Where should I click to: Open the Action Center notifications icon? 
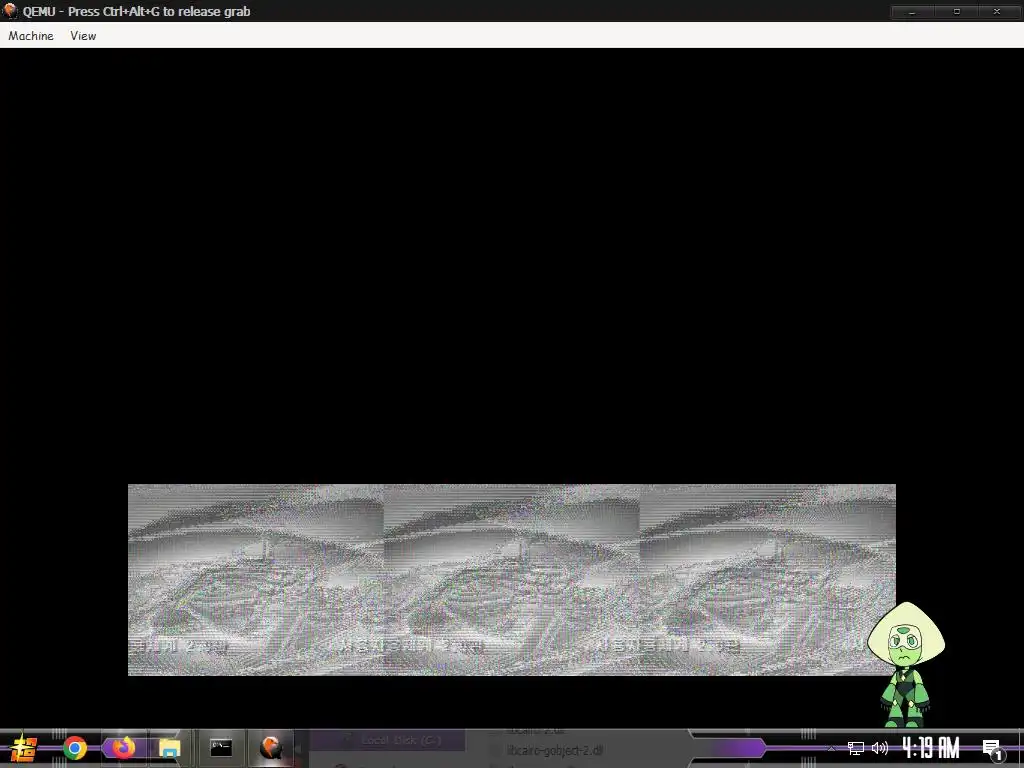click(992, 750)
